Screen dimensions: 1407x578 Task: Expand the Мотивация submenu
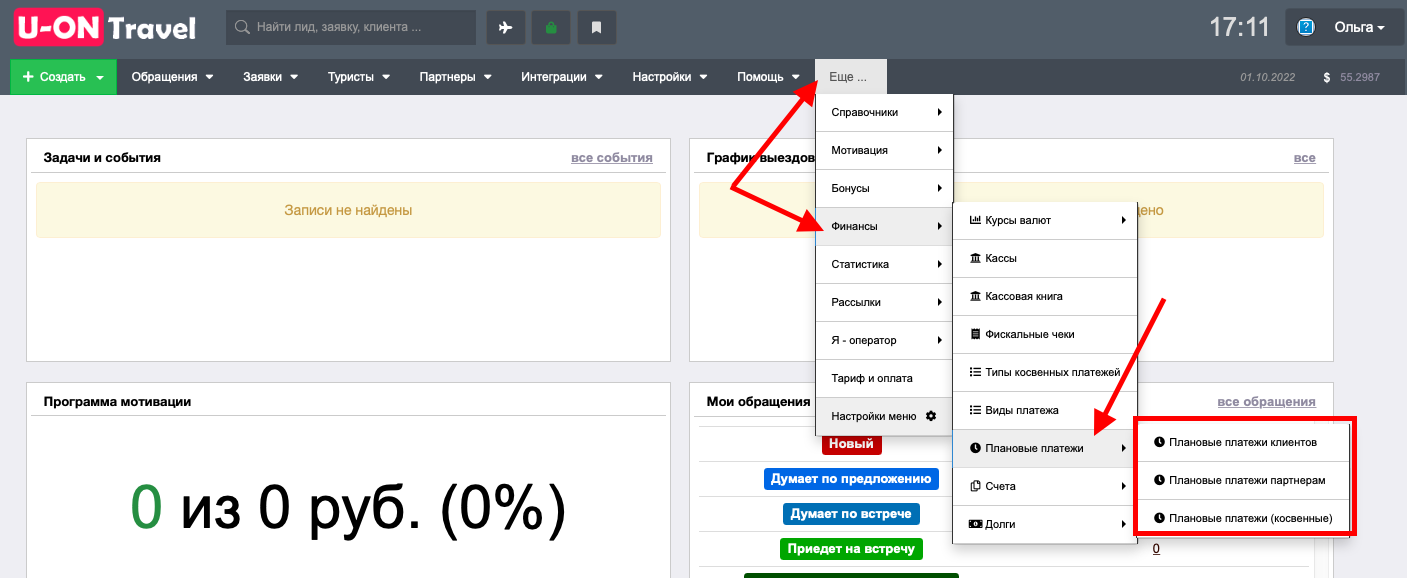884,150
